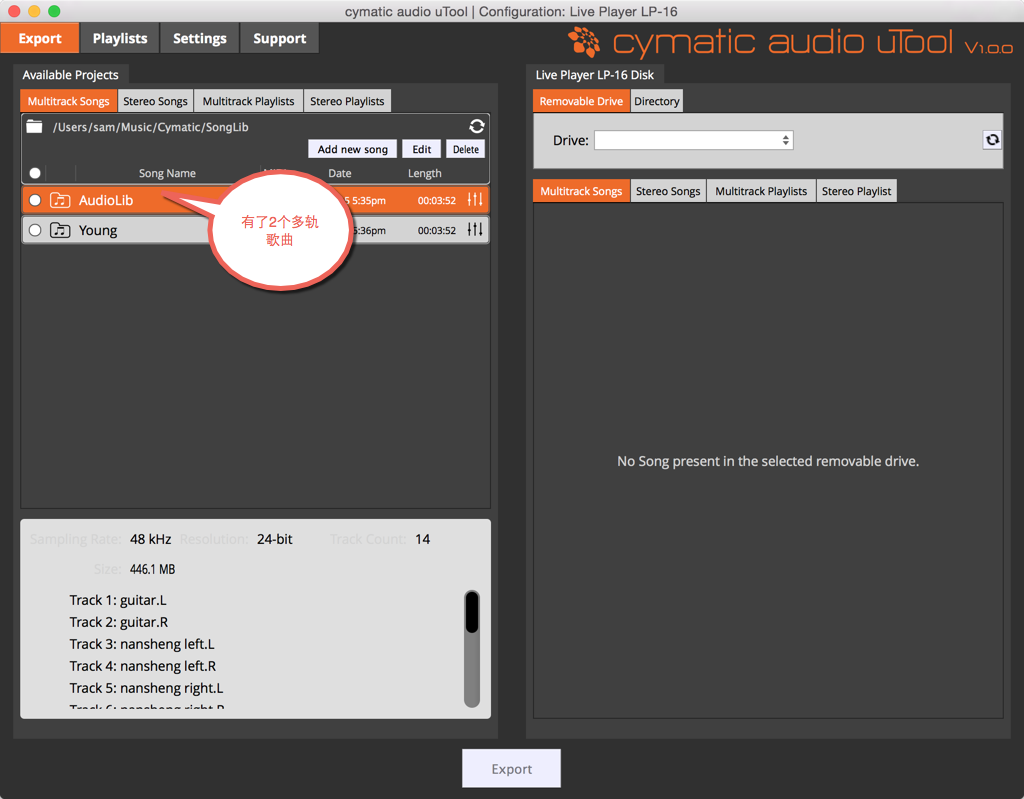Click the AudioLib length 00:03:52

(x=437, y=201)
